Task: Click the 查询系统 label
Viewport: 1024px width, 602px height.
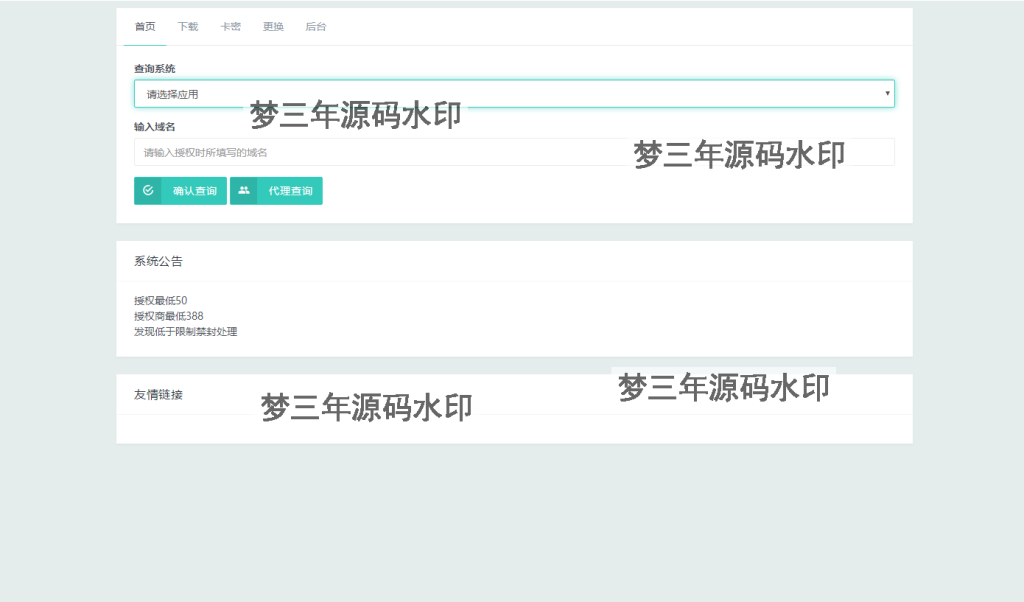Action: pyautogui.click(x=155, y=69)
